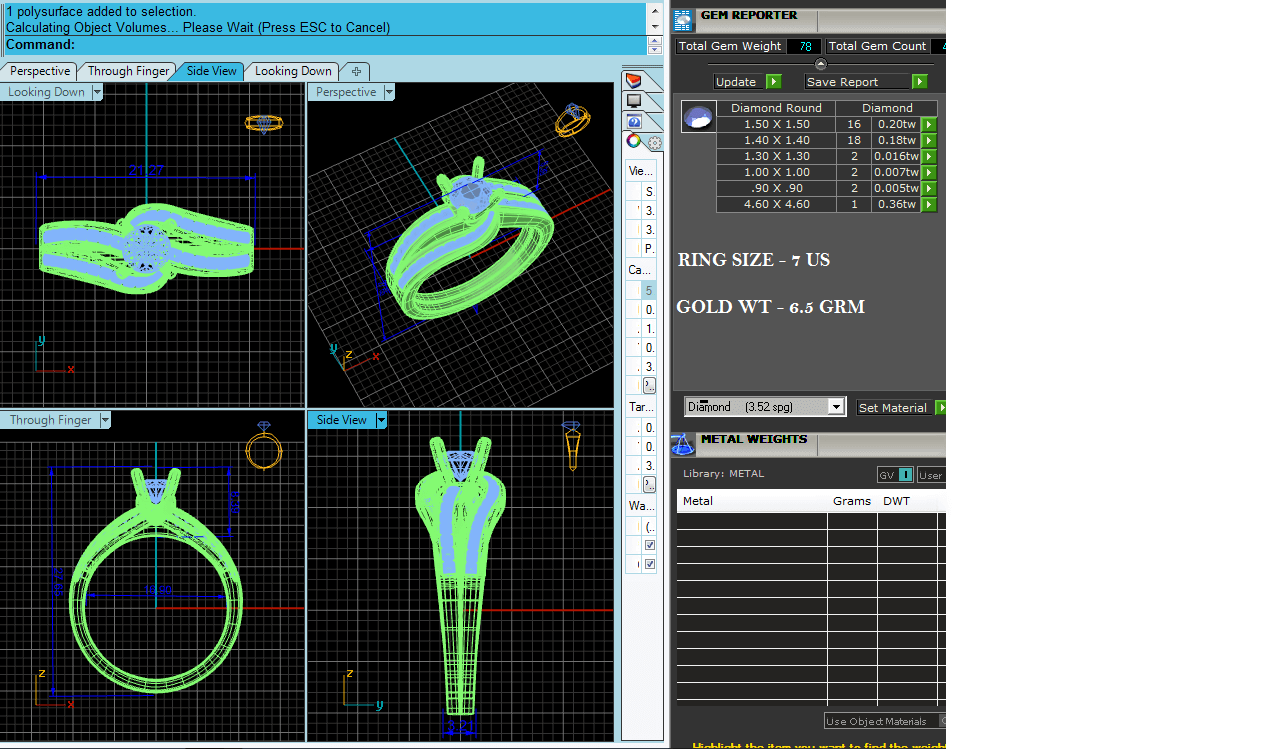Click the Save Report button

(x=857, y=82)
